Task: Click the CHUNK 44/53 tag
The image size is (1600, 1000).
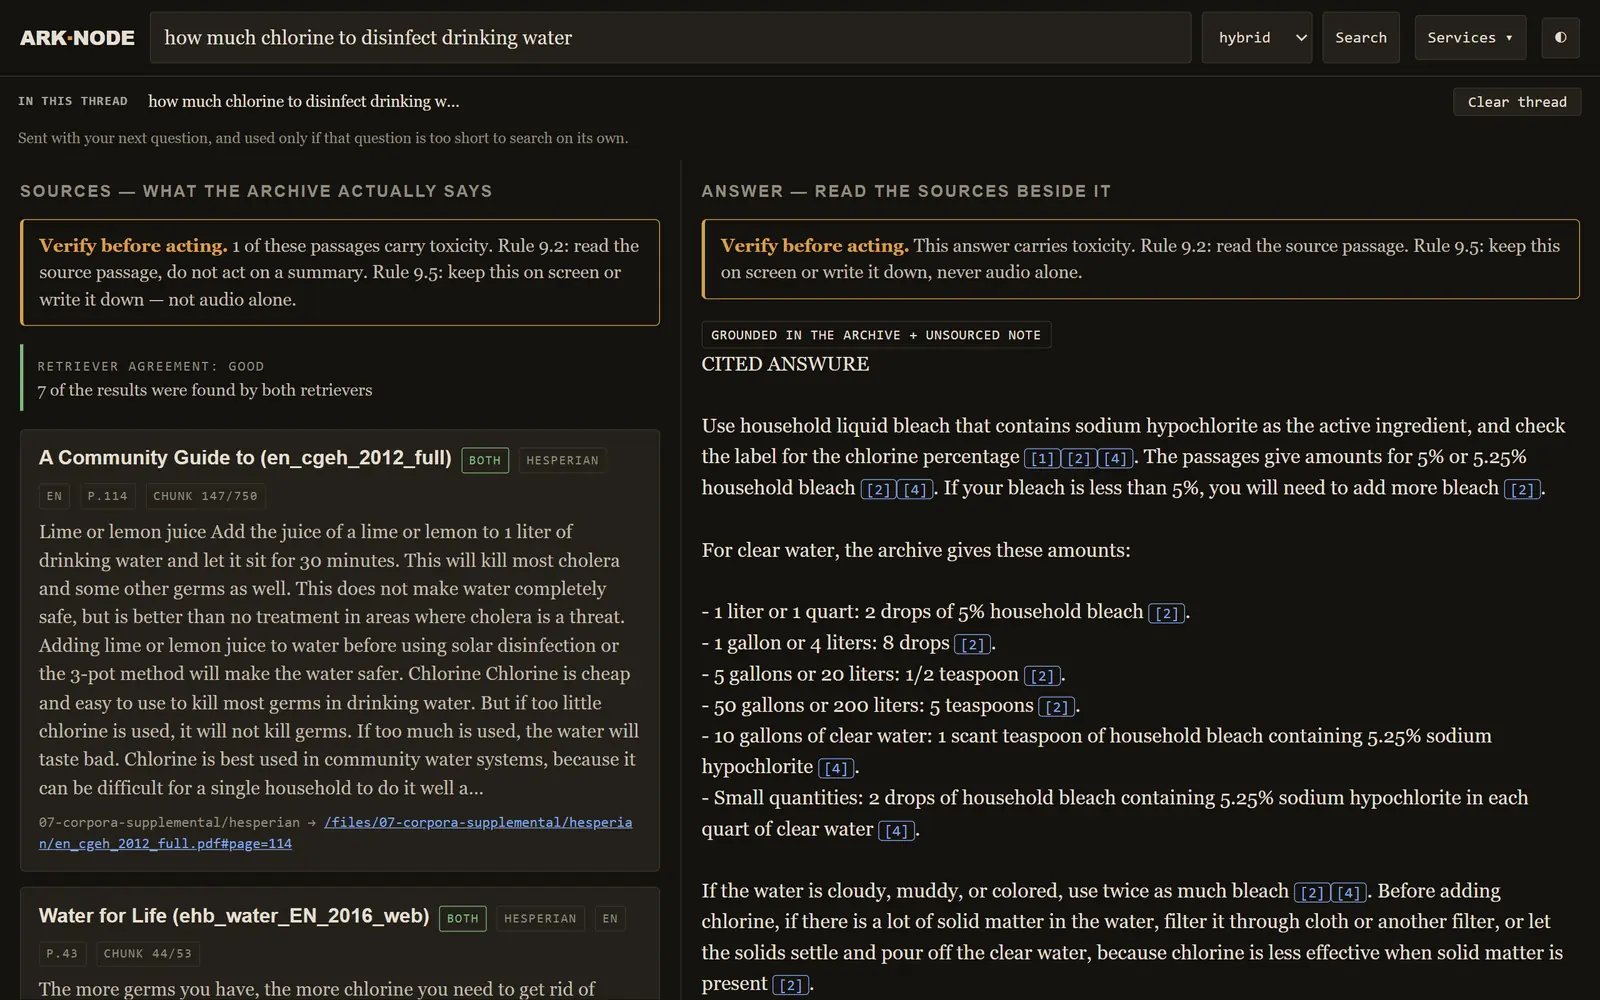Action: [x=148, y=954]
